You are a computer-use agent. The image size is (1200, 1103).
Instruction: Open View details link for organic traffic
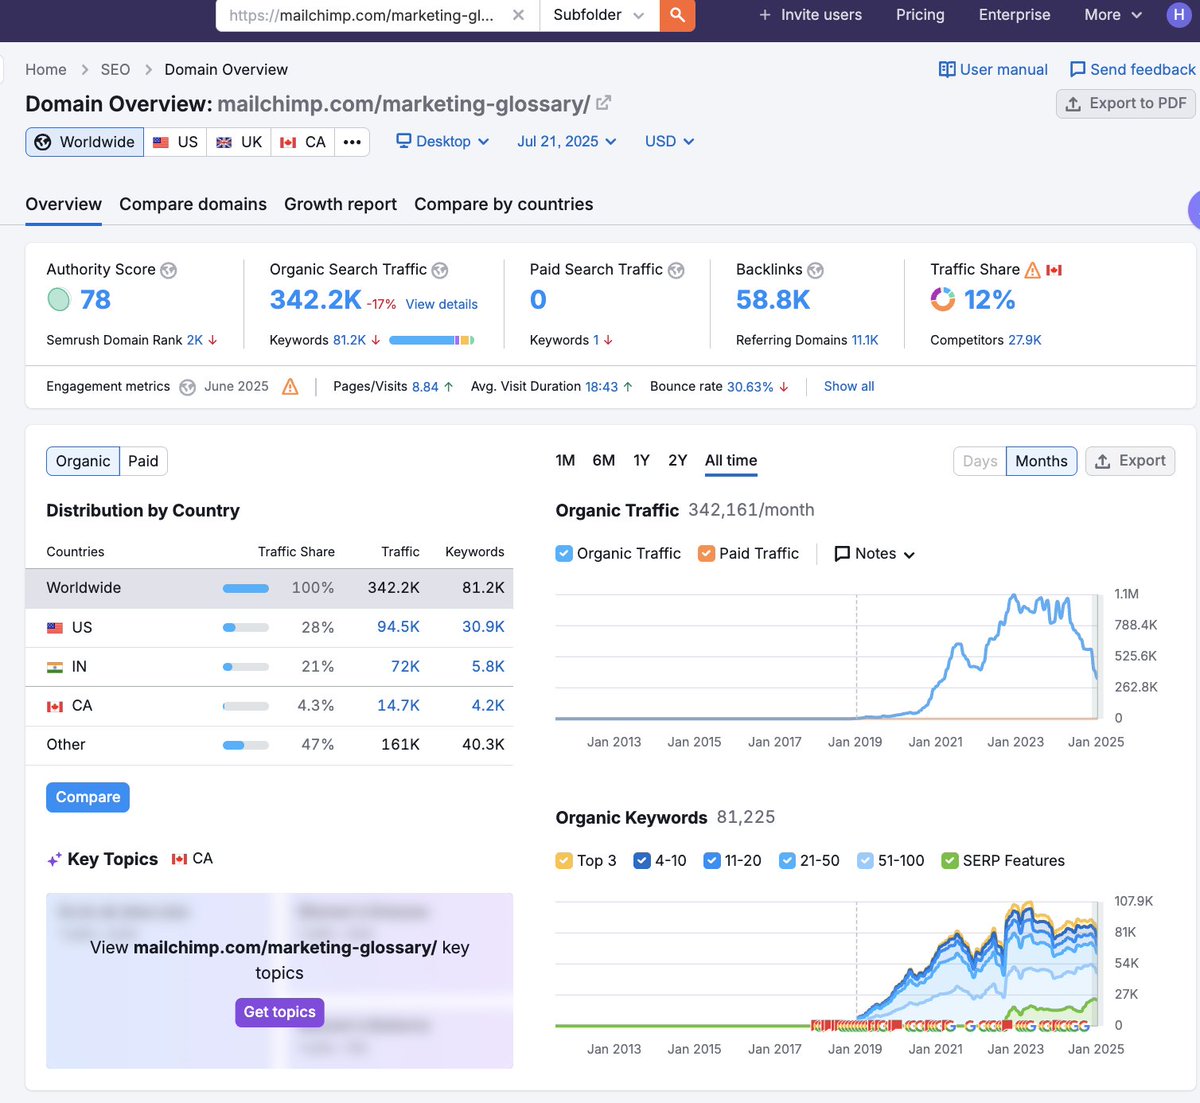tap(442, 304)
